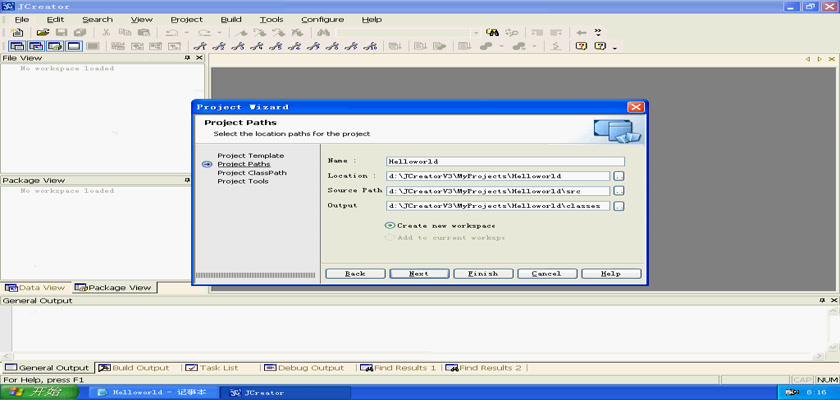Click the gray Find binoculars icon
This screenshot has width=840, height=400.
[x=323, y=33]
